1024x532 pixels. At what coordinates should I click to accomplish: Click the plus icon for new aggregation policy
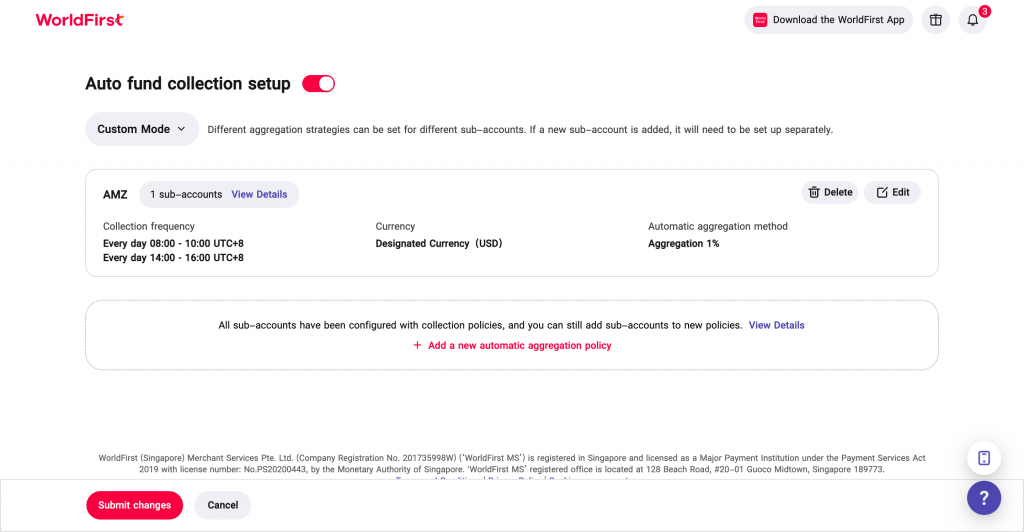coord(418,346)
